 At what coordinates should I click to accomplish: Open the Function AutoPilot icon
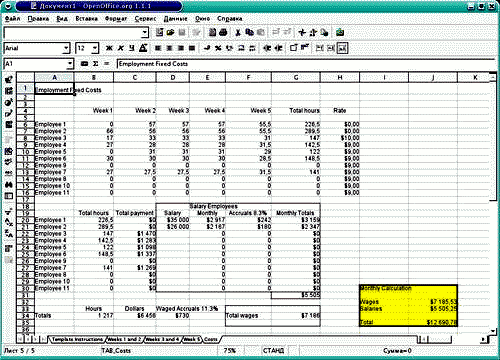tap(85, 64)
